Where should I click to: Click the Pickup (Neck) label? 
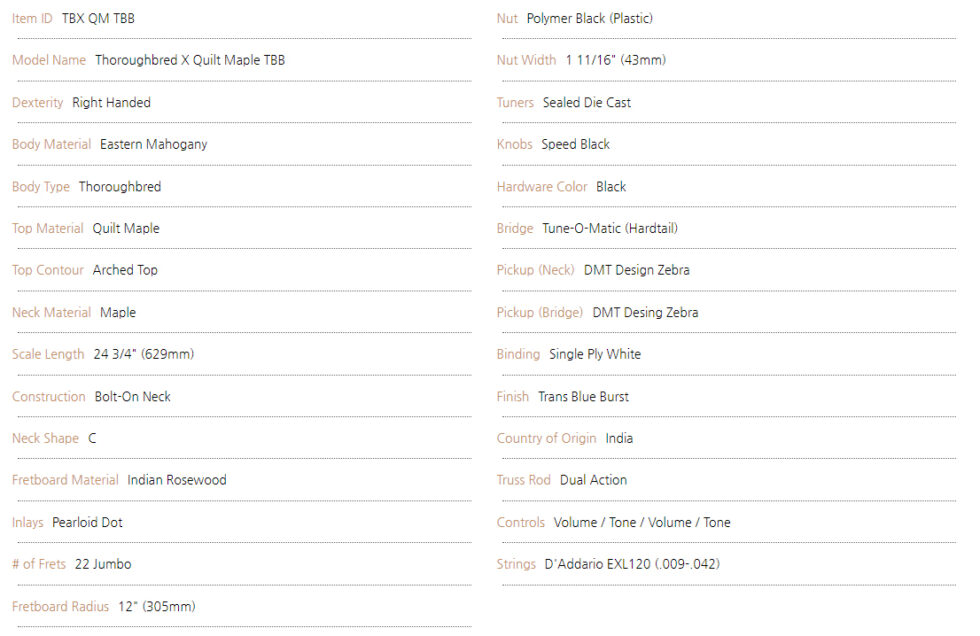tap(535, 270)
